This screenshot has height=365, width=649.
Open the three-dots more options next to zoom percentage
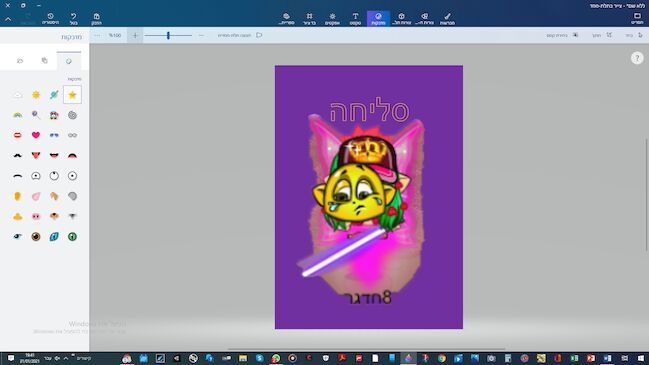(x=97, y=36)
